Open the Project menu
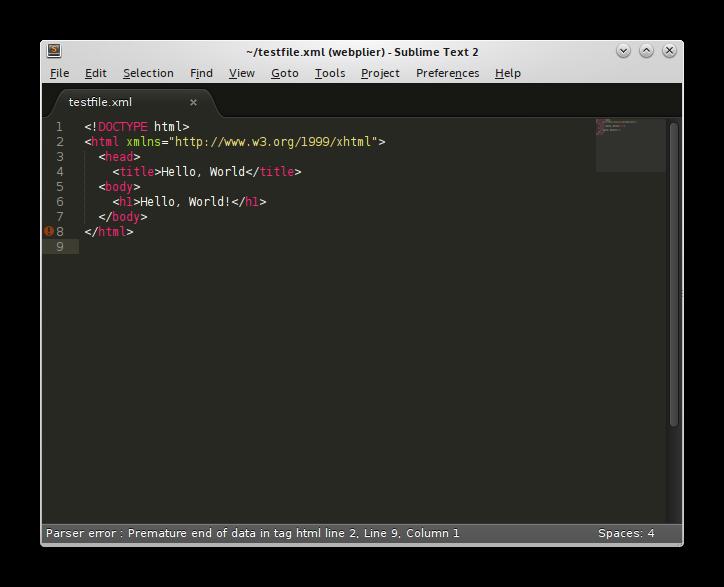Viewport: 724px width, 587px height. (x=380, y=73)
